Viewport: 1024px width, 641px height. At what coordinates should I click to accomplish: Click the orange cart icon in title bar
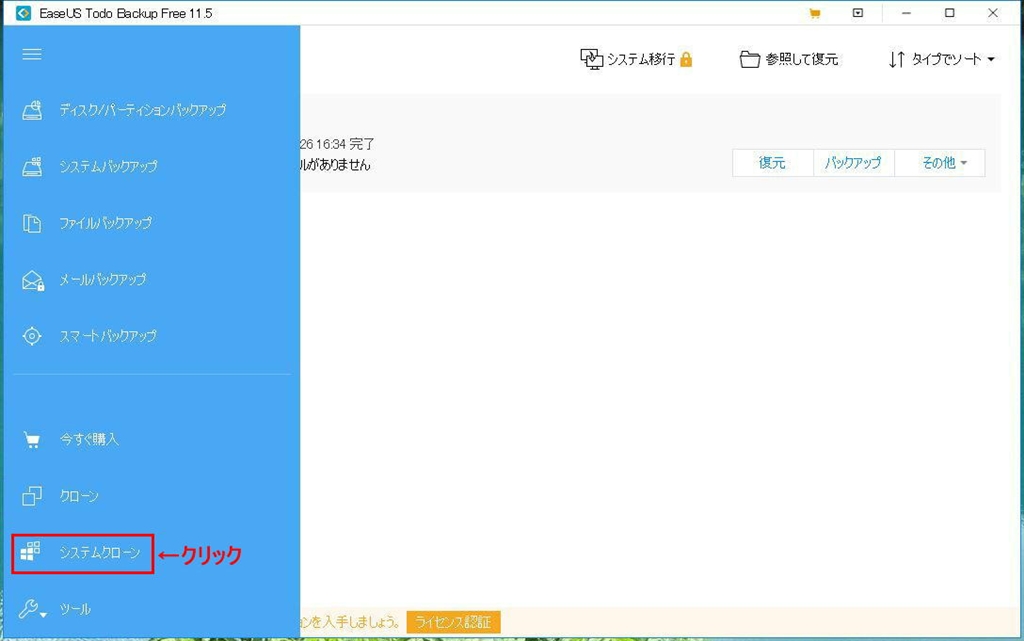814,13
